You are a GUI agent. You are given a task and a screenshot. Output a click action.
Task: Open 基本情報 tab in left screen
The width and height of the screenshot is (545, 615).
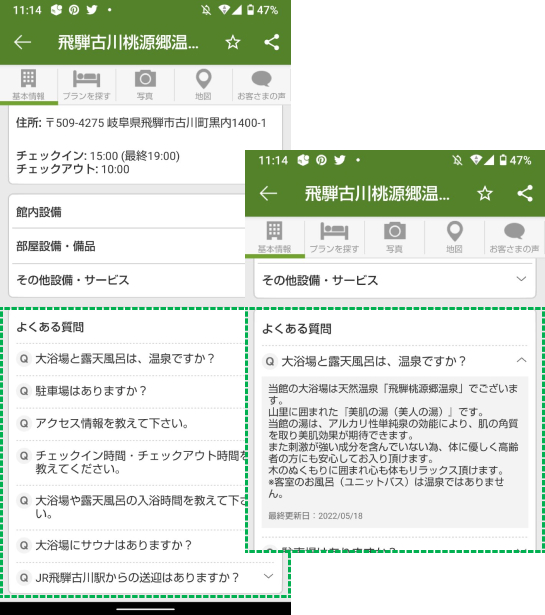[29, 85]
